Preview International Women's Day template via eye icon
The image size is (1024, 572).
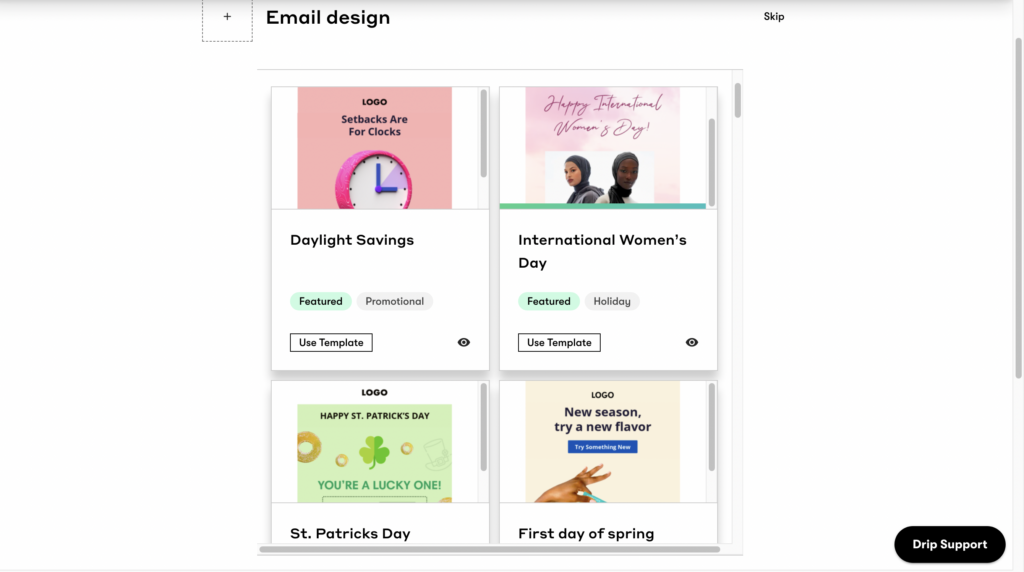(692, 342)
